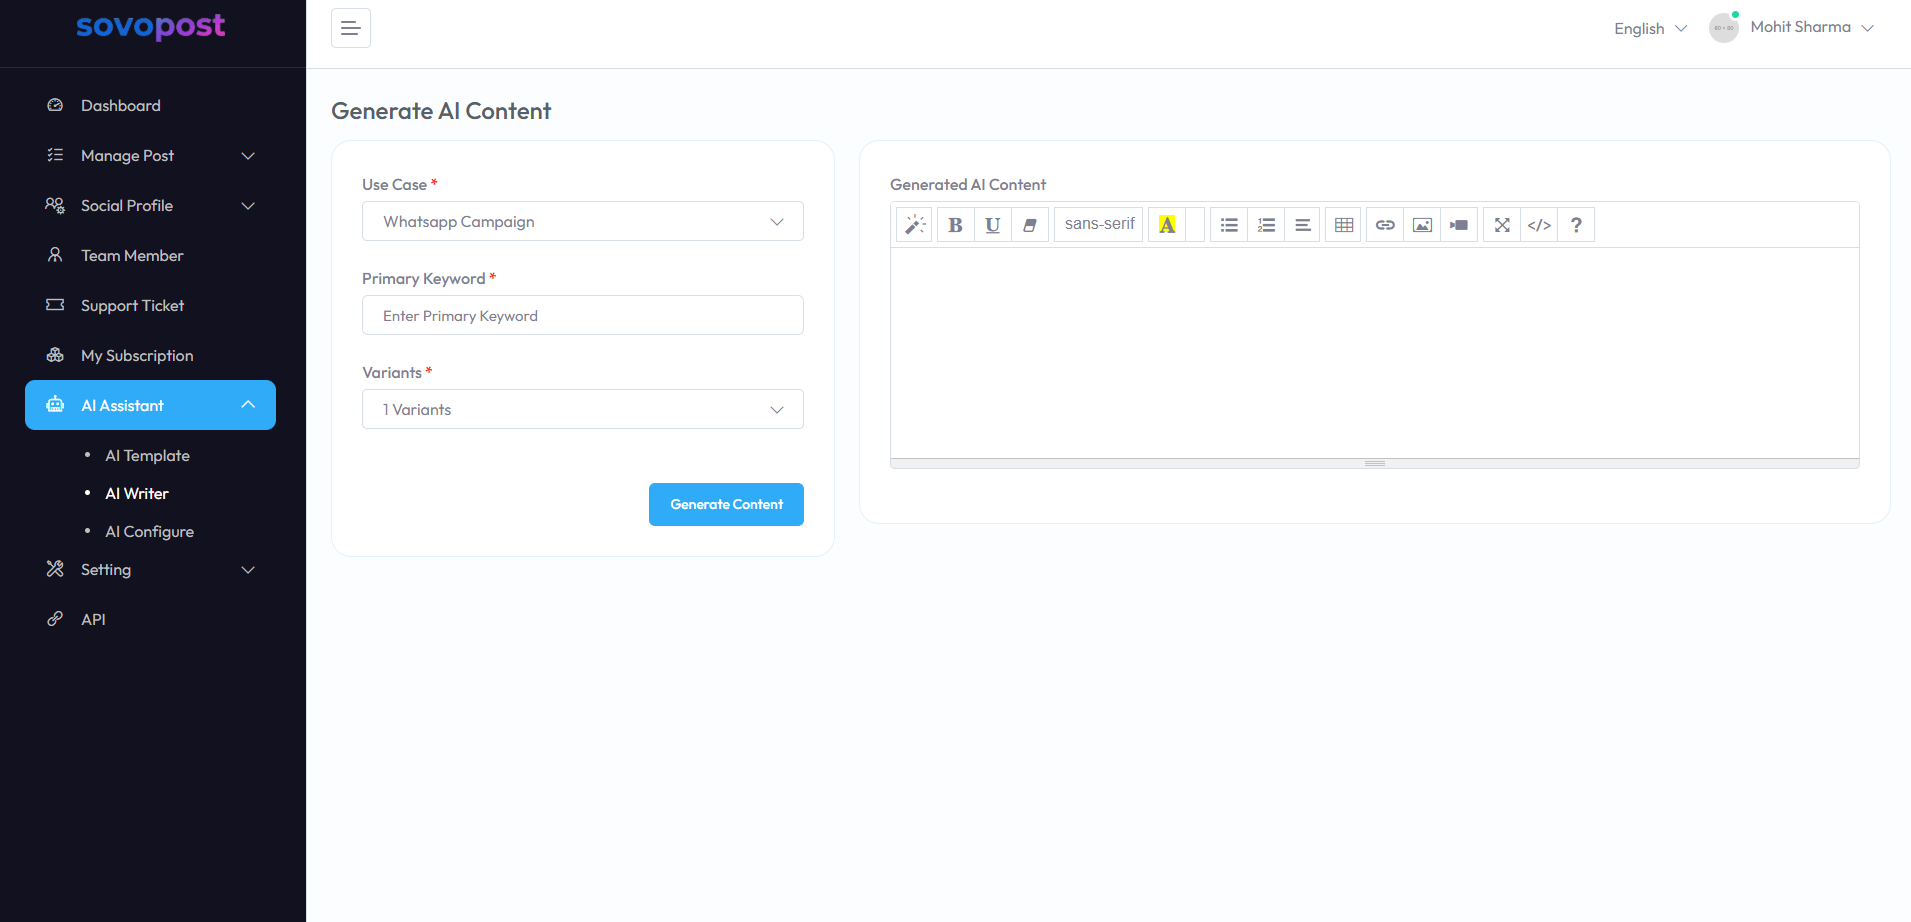Toggle bold formatting in editor
Screen dimensions: 1911x922
(955, 225)
